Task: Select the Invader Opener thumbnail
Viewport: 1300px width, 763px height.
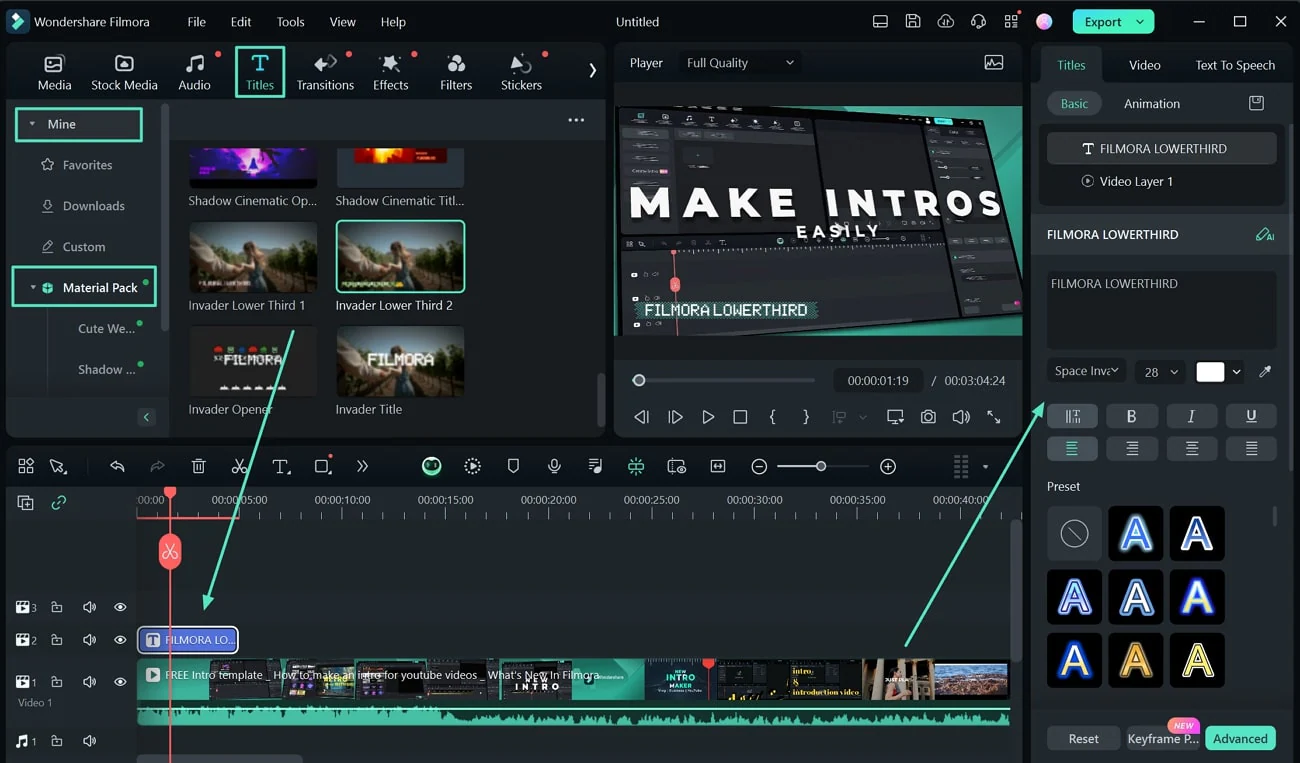Action: click(x=253, y=361)
